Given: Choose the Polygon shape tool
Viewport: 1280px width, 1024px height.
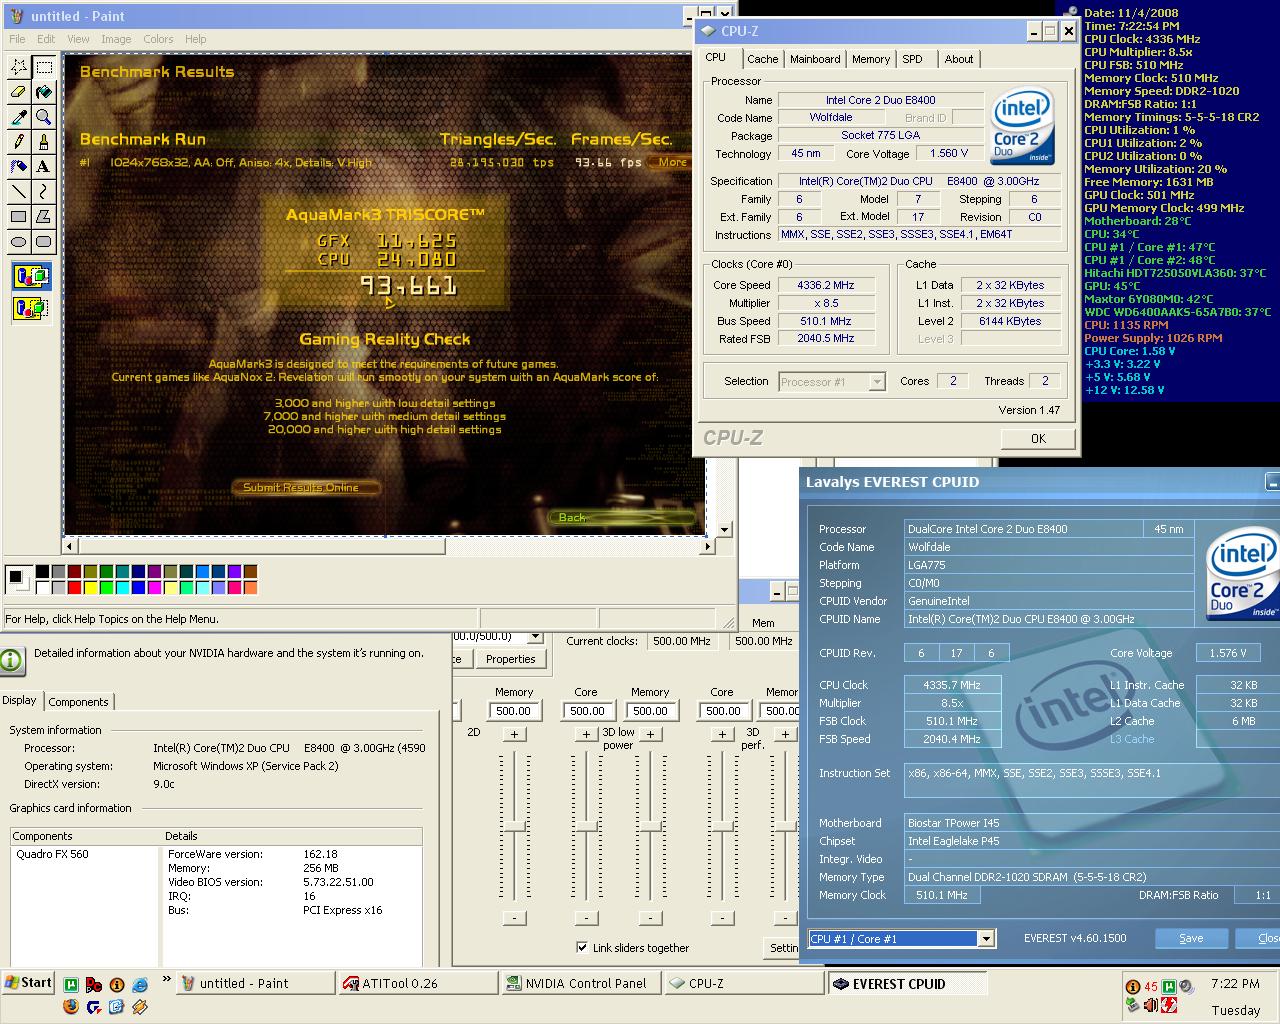Looking at the screenshot, I should (x=44, y=216).
